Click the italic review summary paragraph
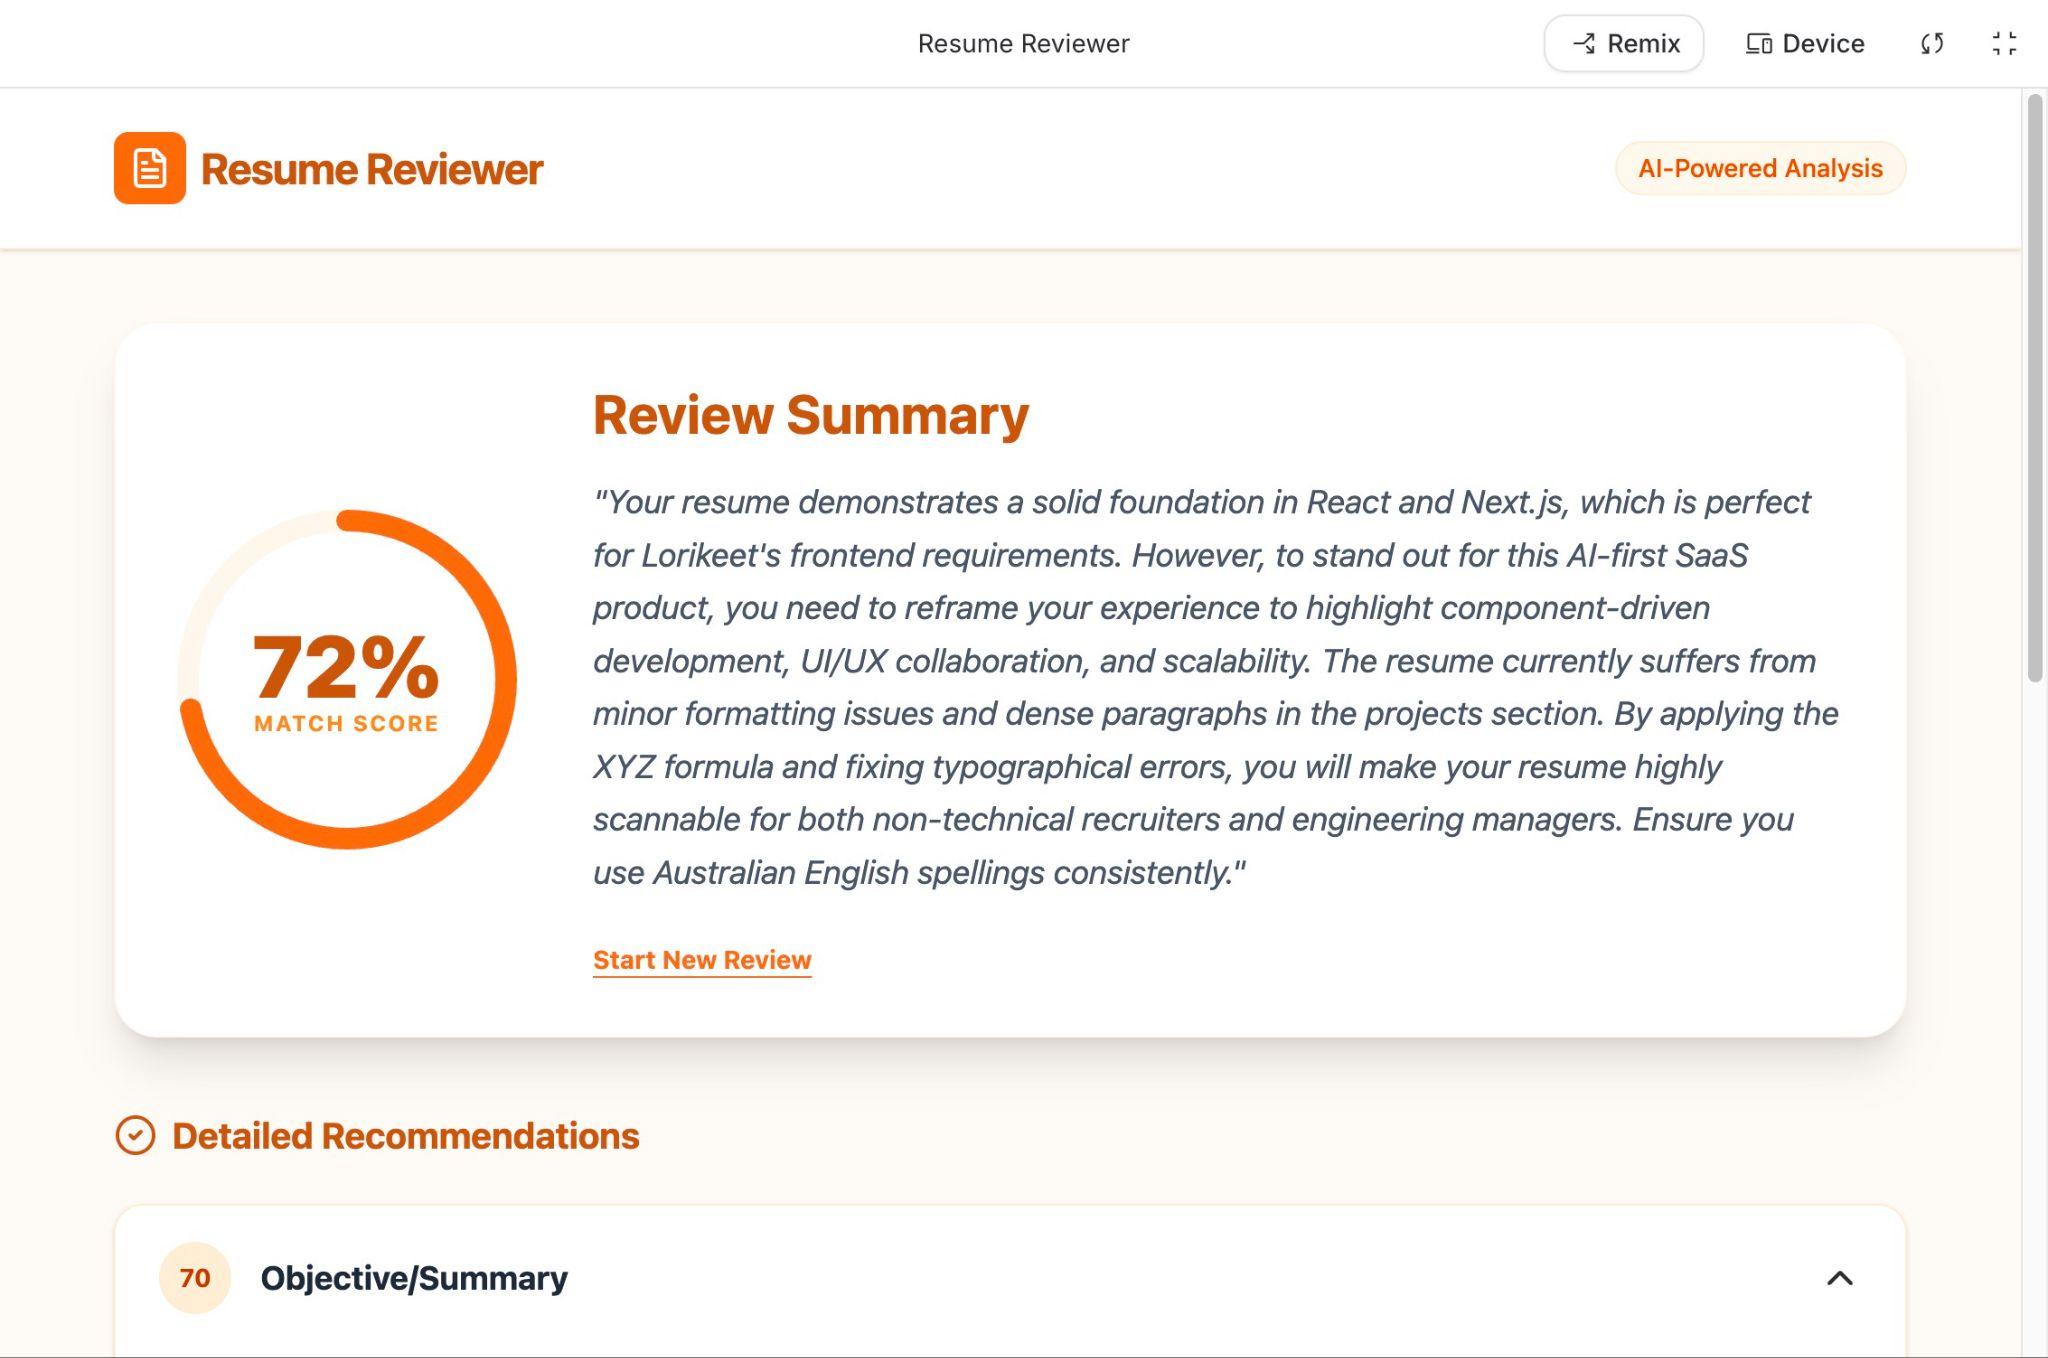This screenshot has height=1358, width=2048. 1200,687
